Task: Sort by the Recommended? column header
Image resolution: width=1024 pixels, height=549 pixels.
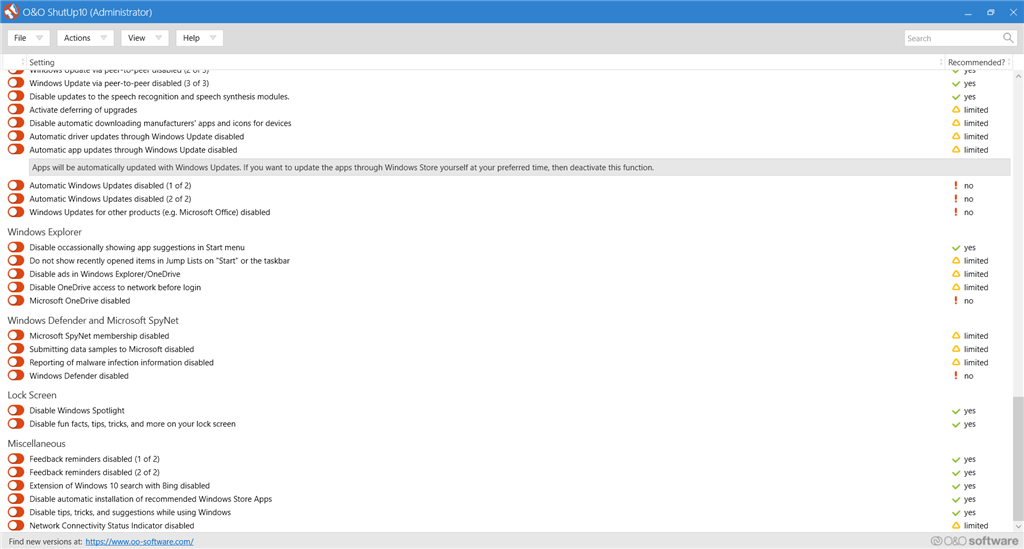Action: click(x=976, y=62)
